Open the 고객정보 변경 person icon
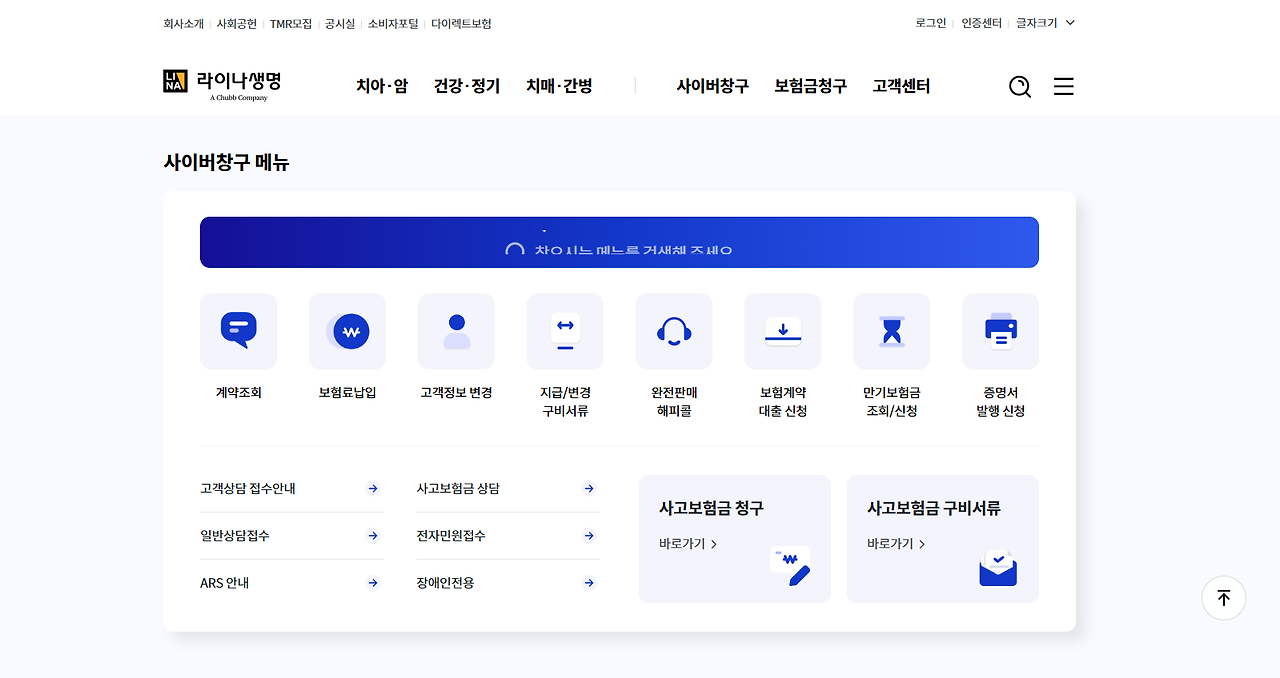Viewport: 1280px width, 678px height. 456,331
